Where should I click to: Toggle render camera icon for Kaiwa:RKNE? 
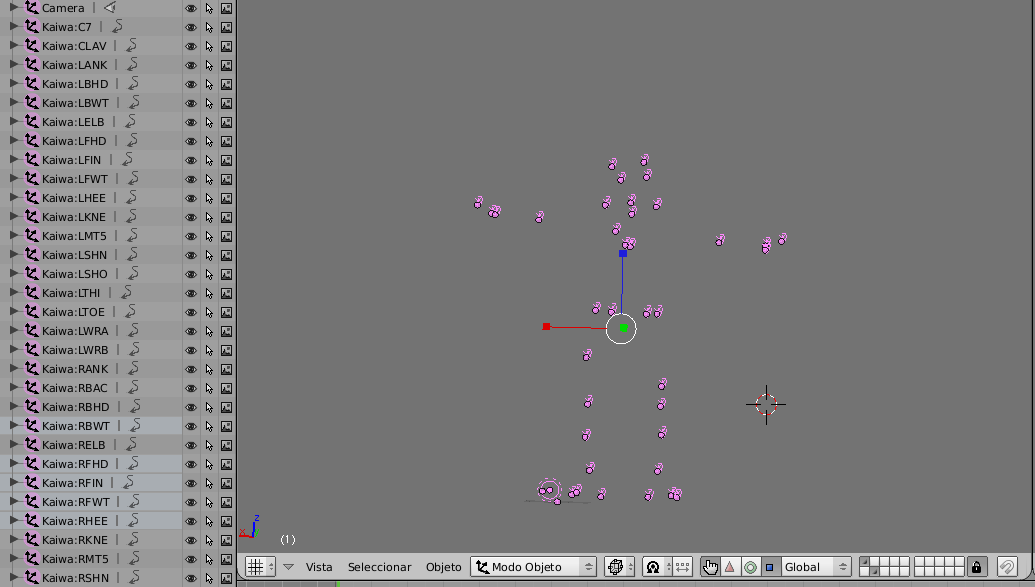point(226,539)
